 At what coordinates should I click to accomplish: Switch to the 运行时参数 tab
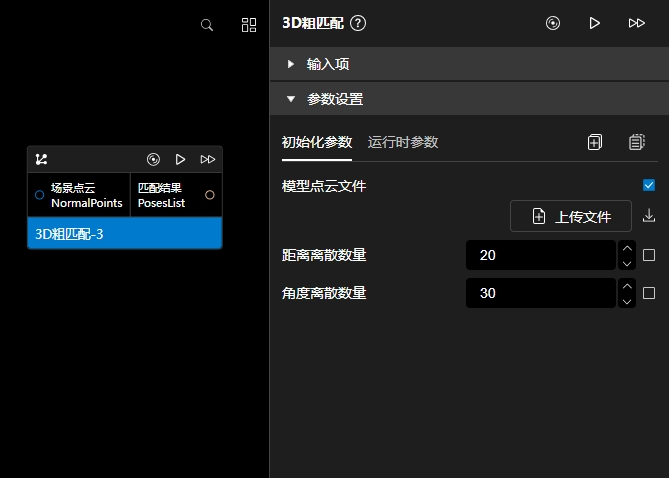click(x=403, y=142)
